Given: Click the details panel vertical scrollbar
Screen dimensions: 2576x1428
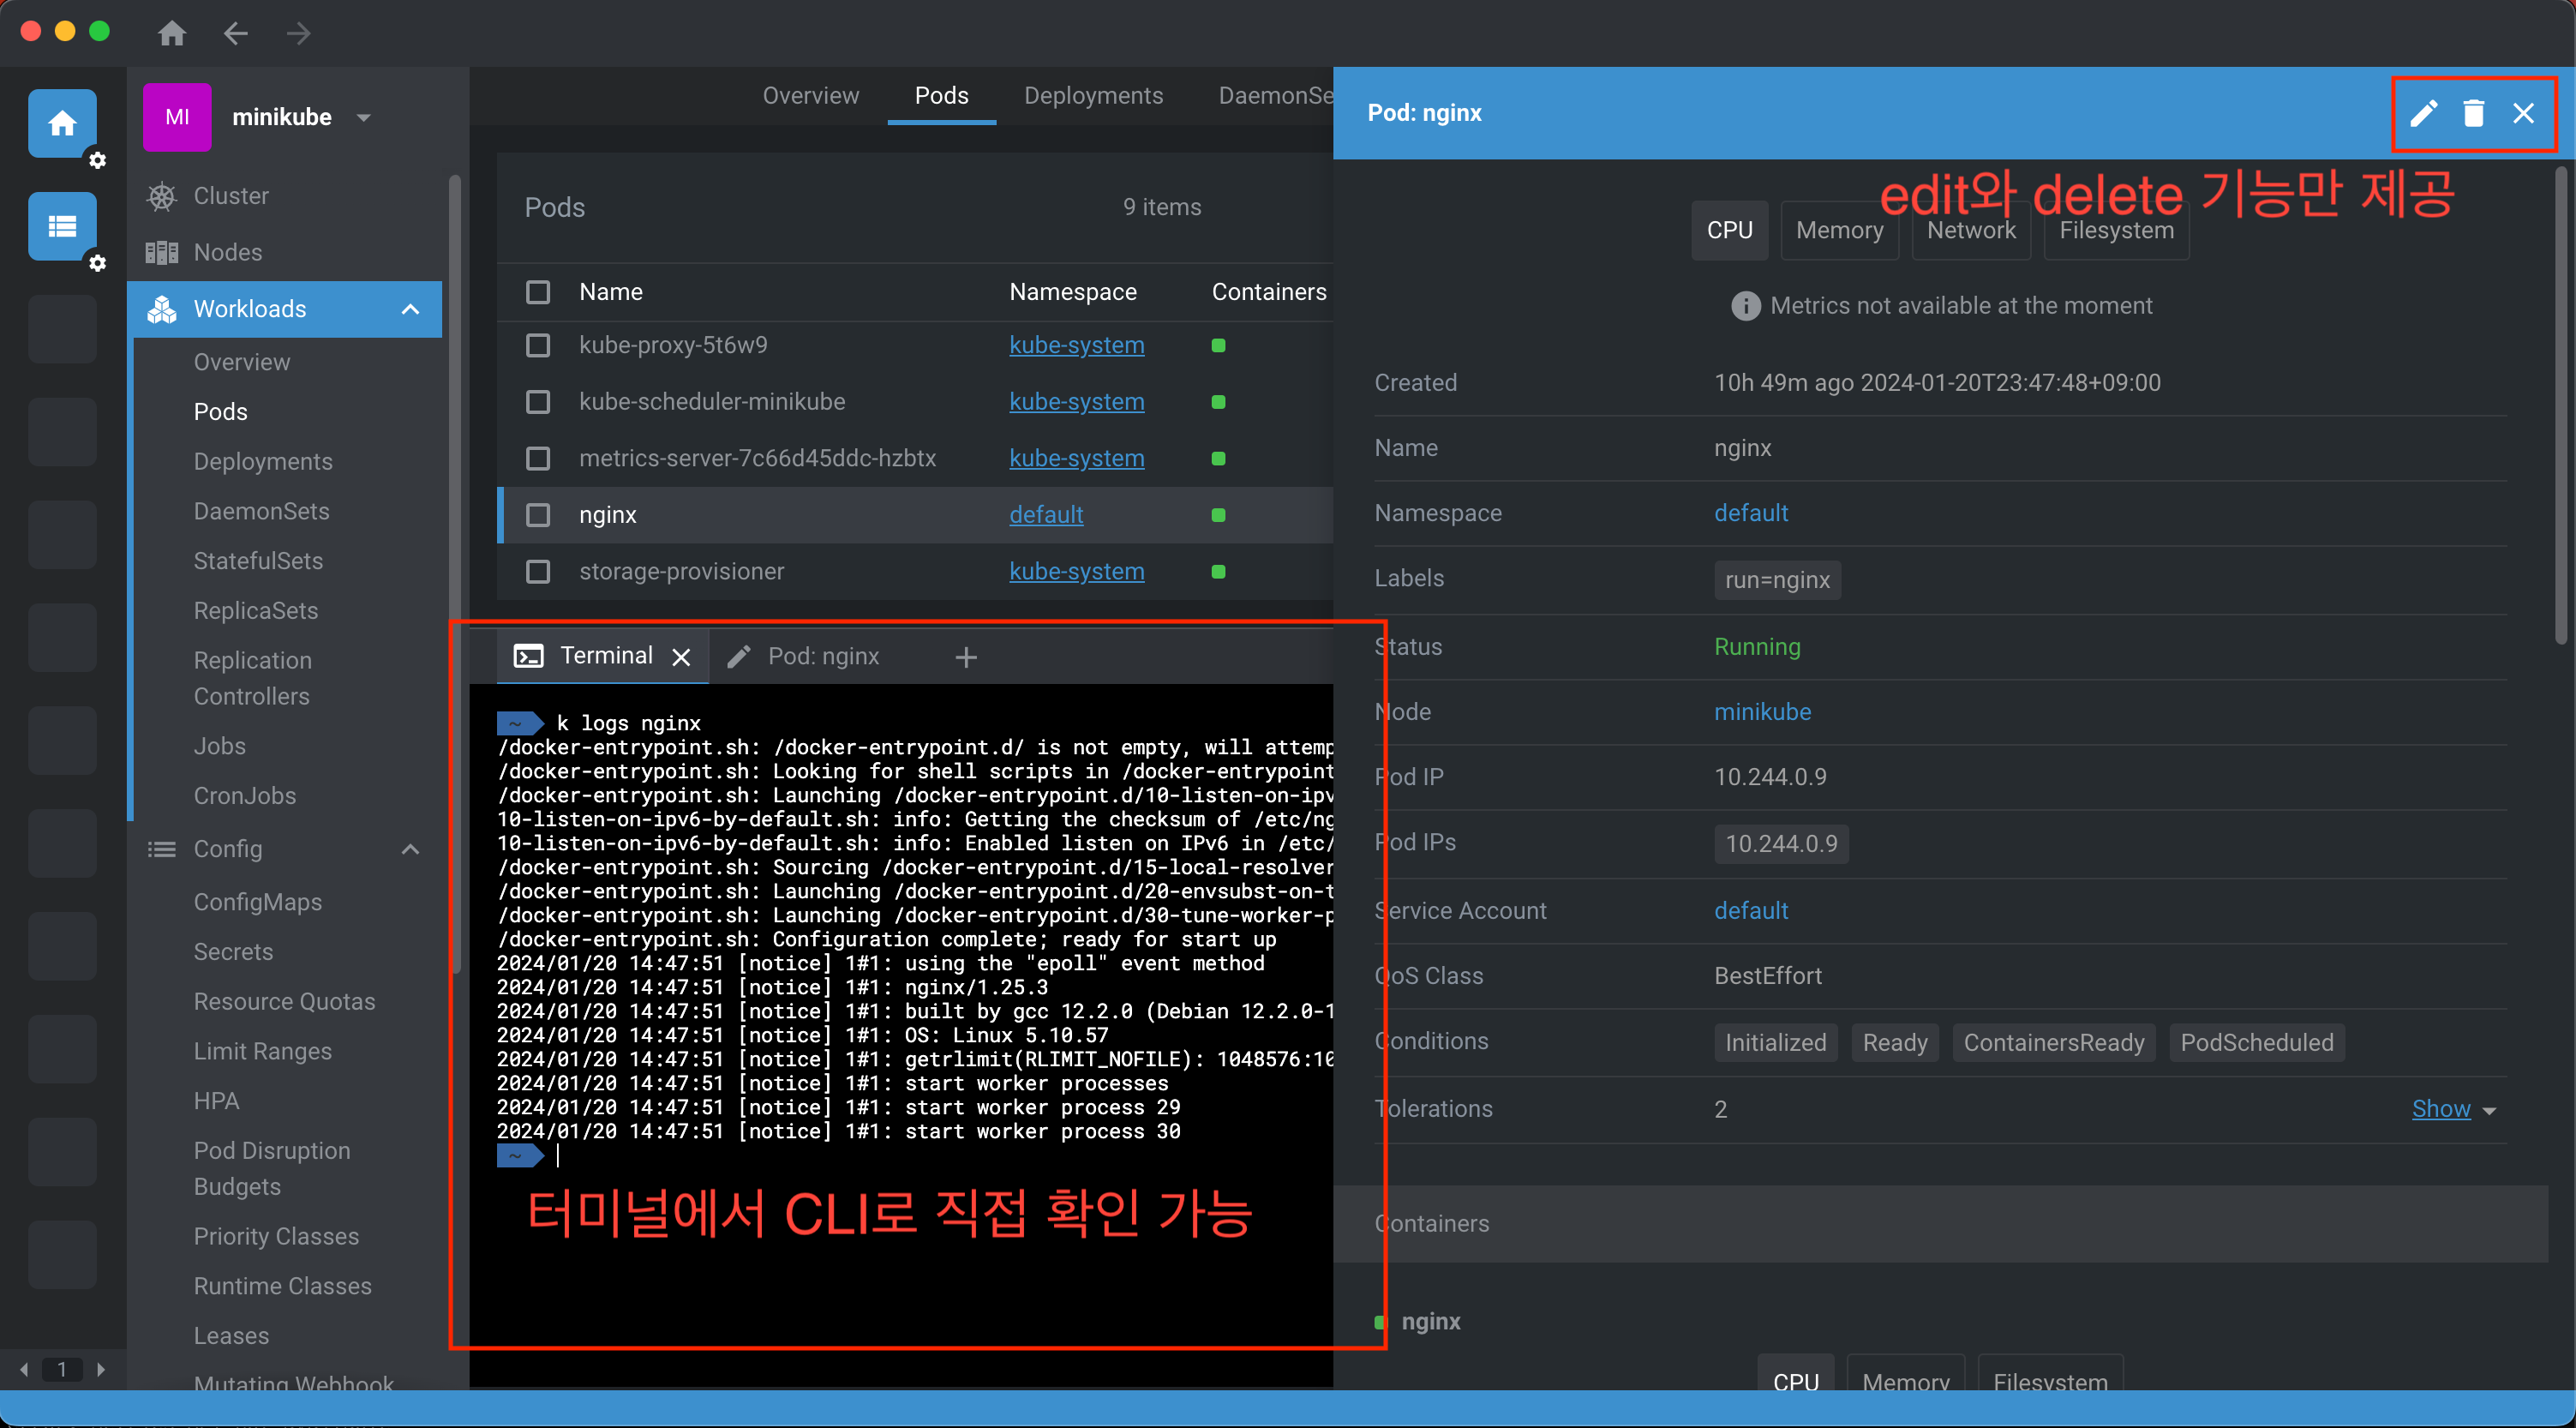Looking at the screenshot, I should point(2560,400).
